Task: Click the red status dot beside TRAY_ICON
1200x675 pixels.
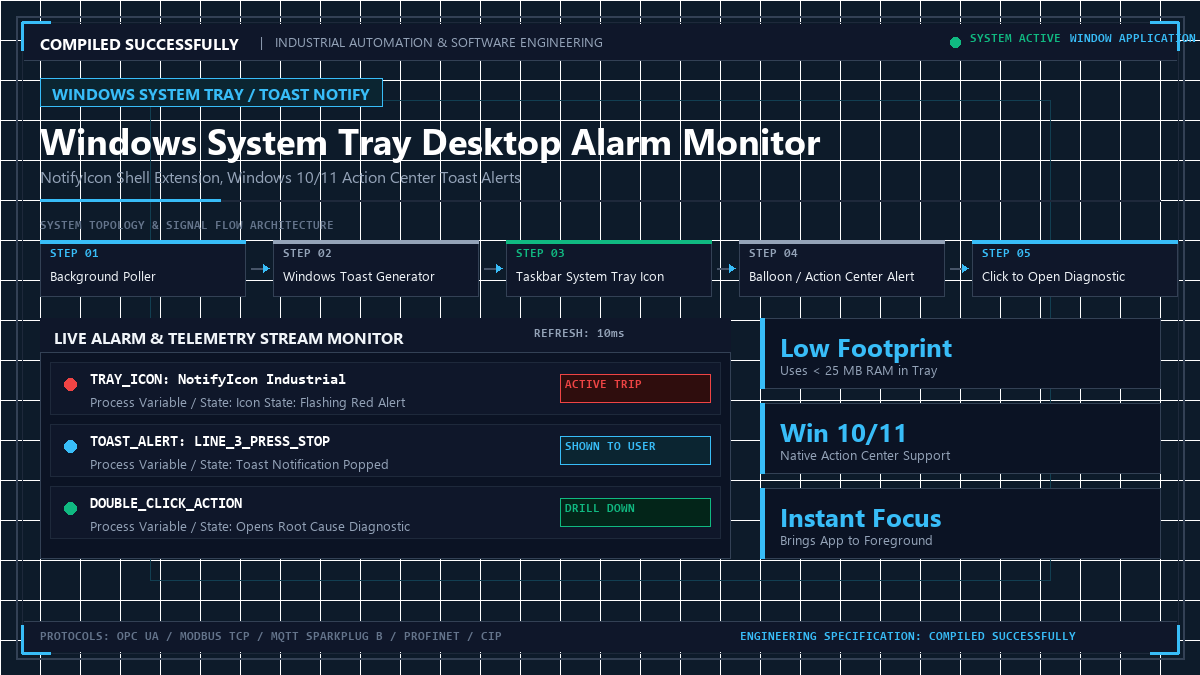Action: [70, 385]
